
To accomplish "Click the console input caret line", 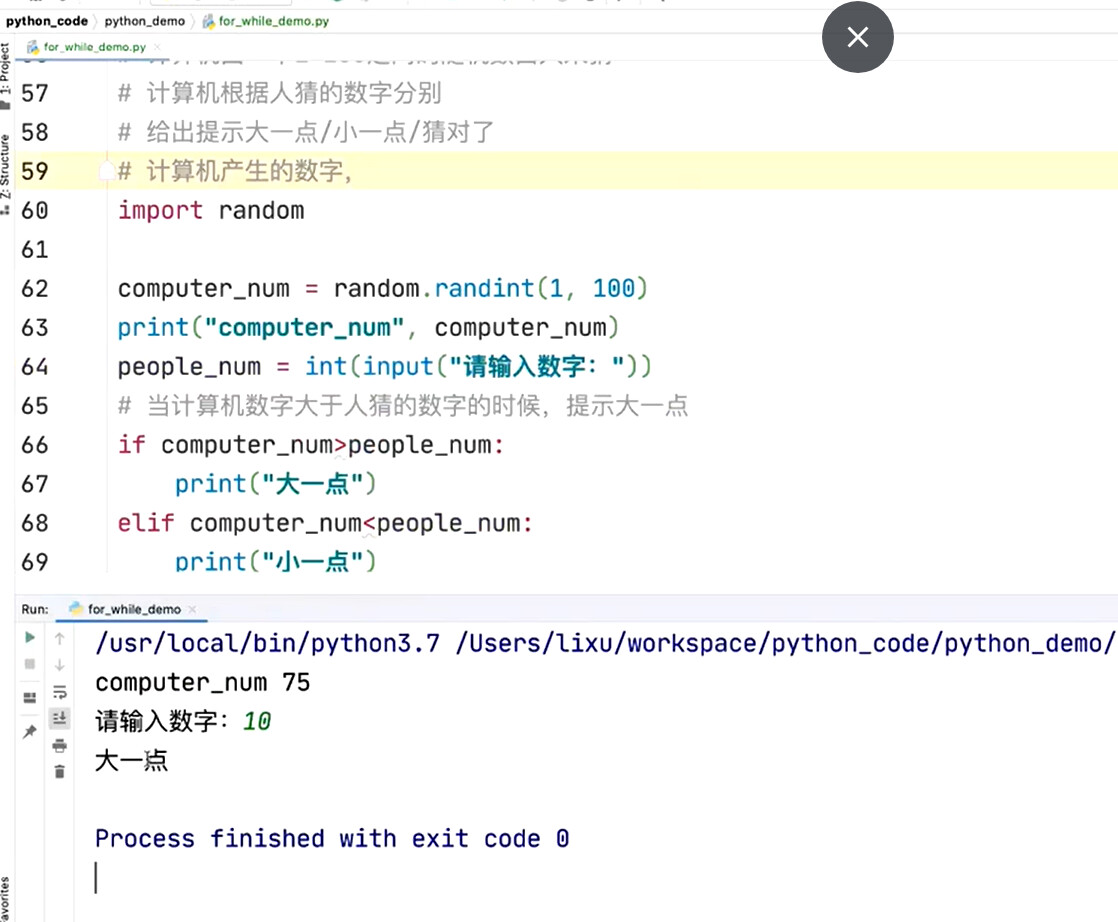I will coord(96,878).
